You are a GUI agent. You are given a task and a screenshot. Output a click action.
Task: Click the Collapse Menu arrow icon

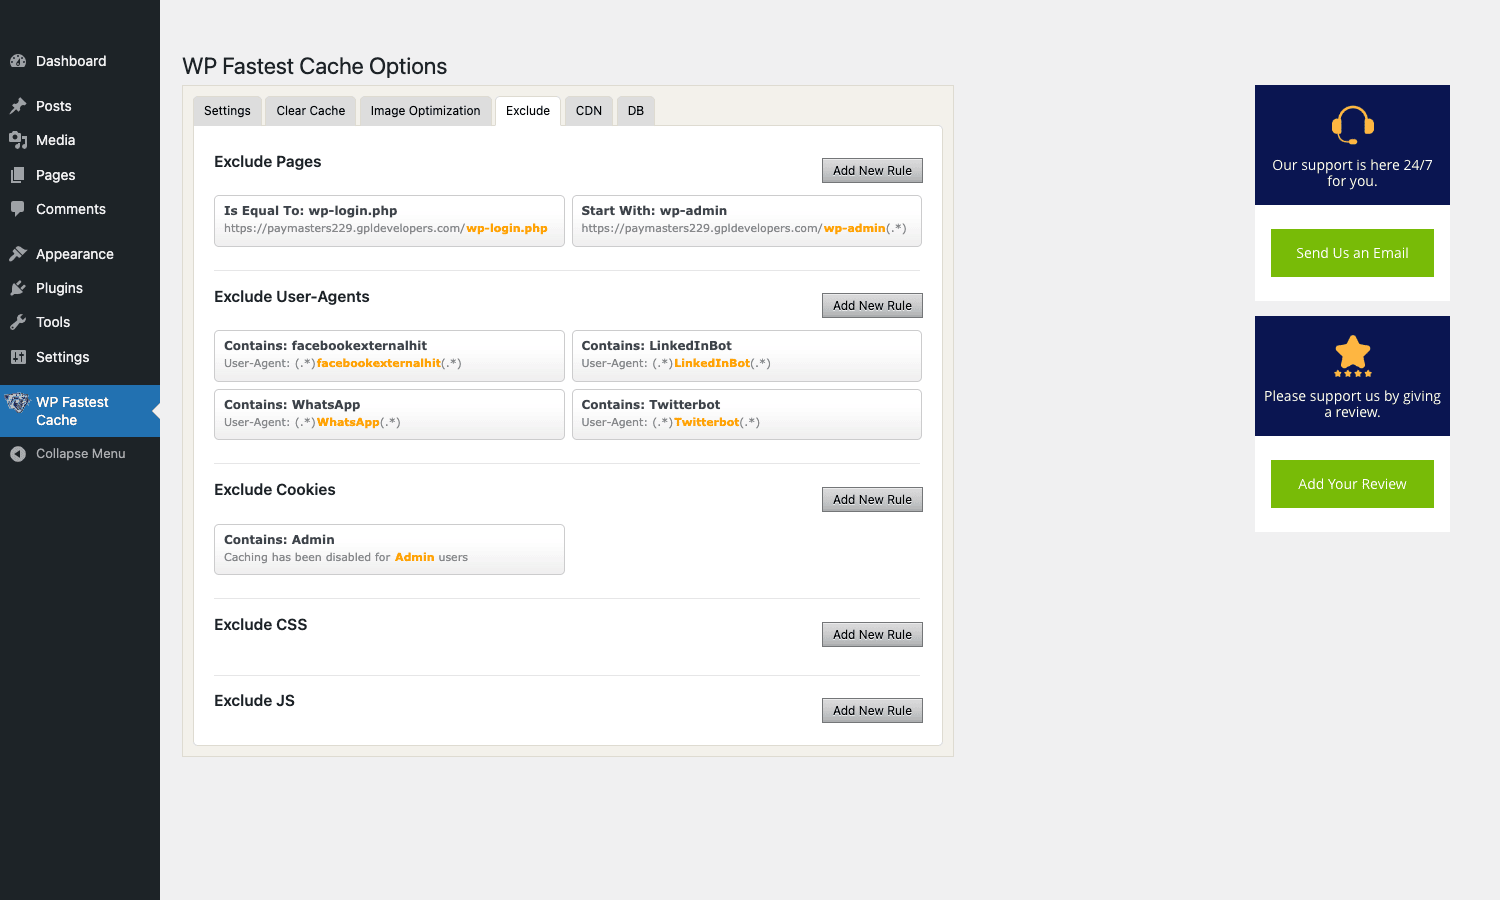click(18, 454)
